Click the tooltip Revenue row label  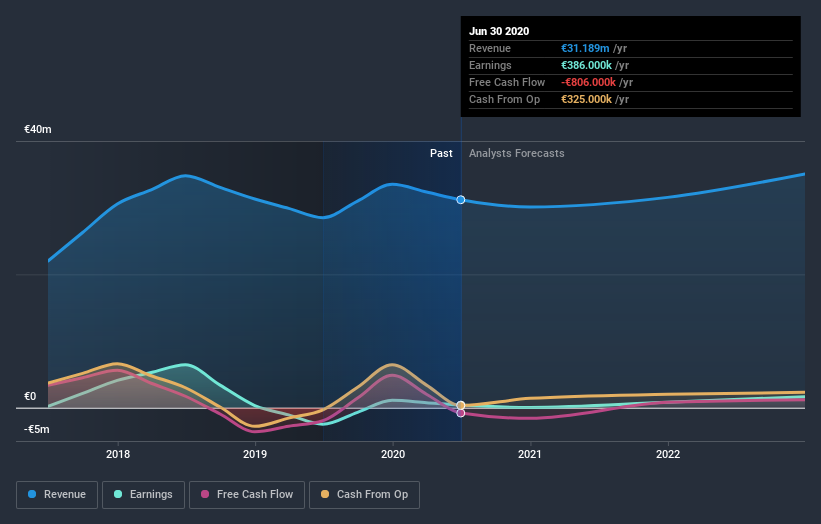tap(490, 48)
